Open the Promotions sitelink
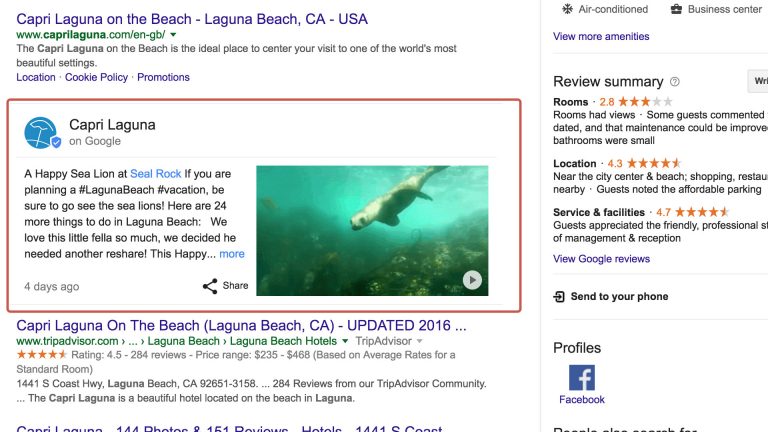This screenshot has width=768, height=432. pyautogui.click(x=163, y=77)
